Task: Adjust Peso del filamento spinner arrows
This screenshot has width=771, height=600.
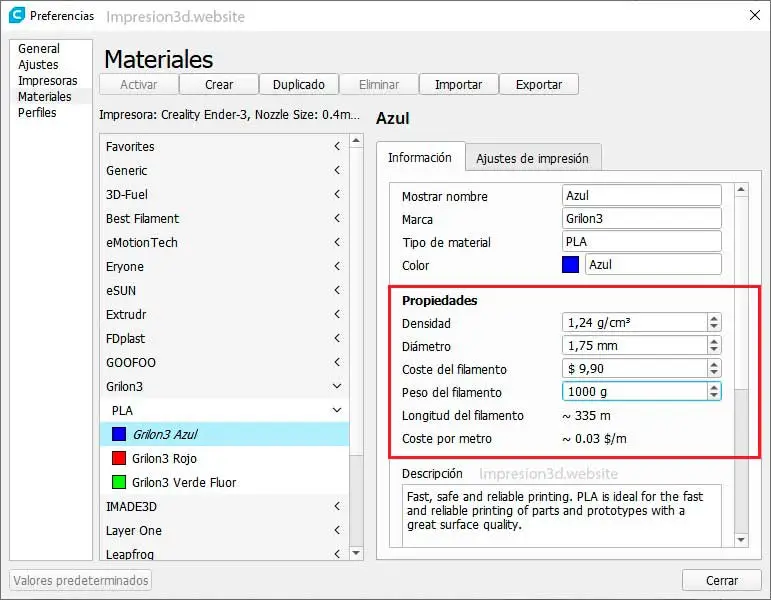Action: coord(714,392)
